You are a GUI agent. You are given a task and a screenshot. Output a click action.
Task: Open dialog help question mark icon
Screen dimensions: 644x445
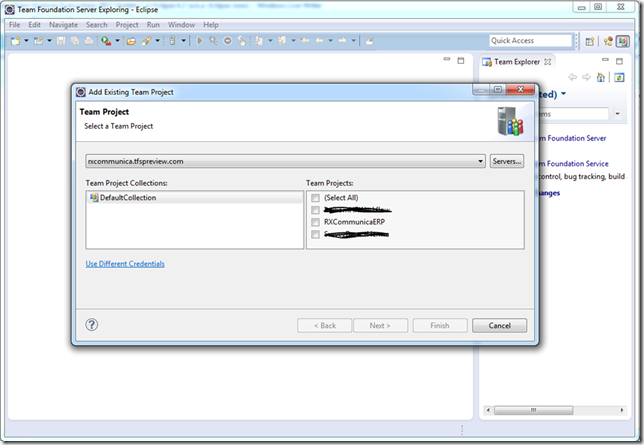click(92, 325)
